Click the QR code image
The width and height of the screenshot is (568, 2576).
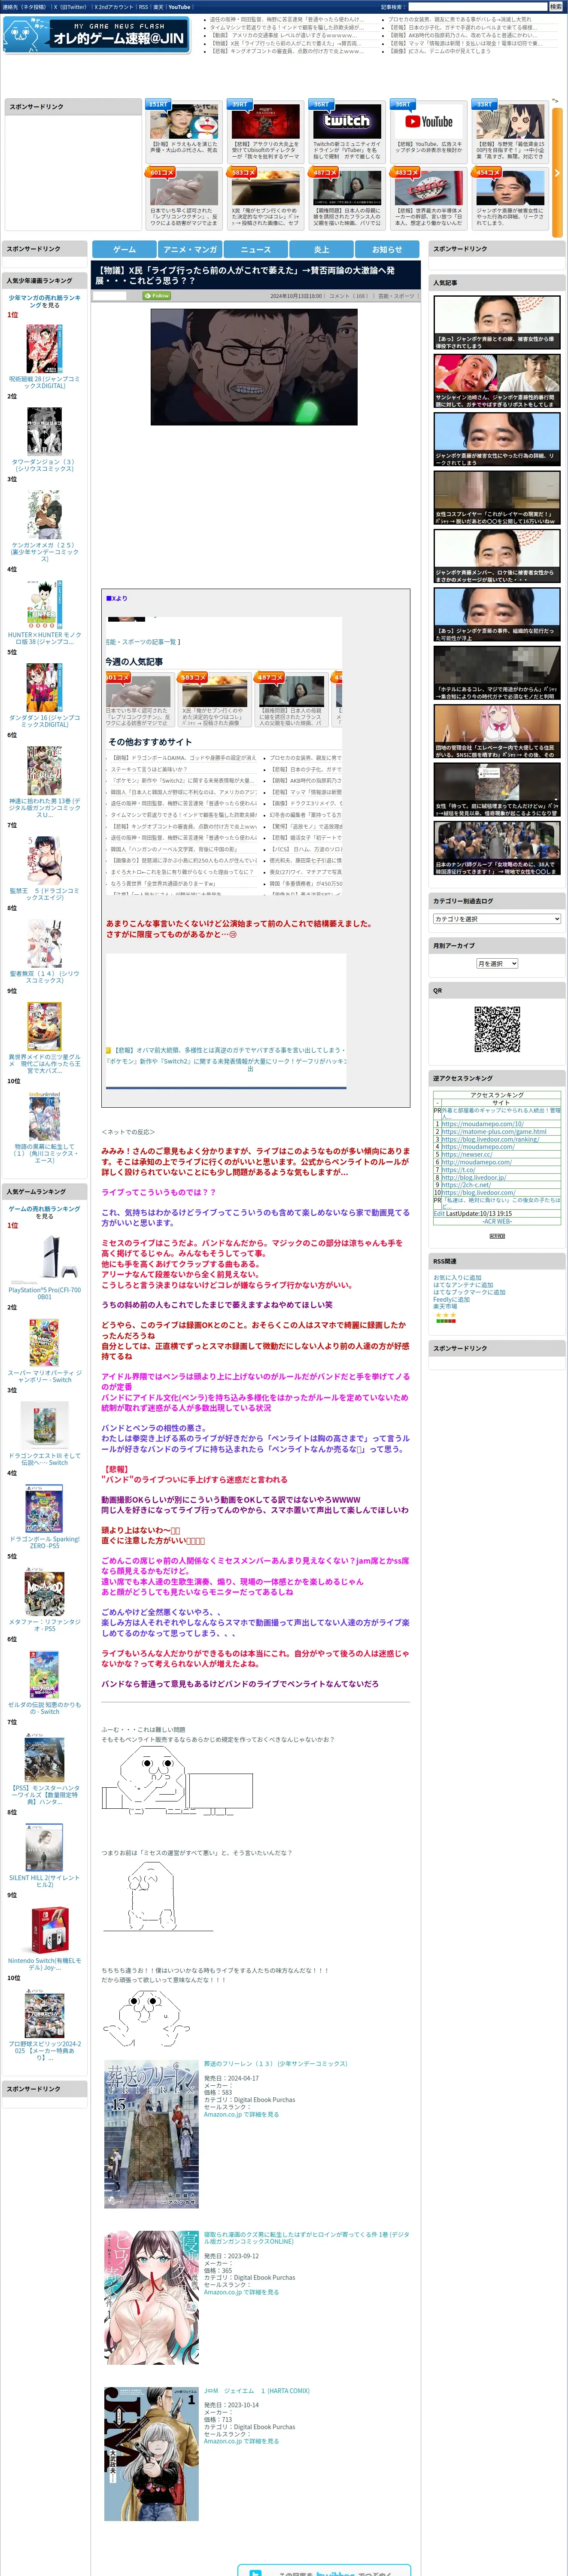497,1029
